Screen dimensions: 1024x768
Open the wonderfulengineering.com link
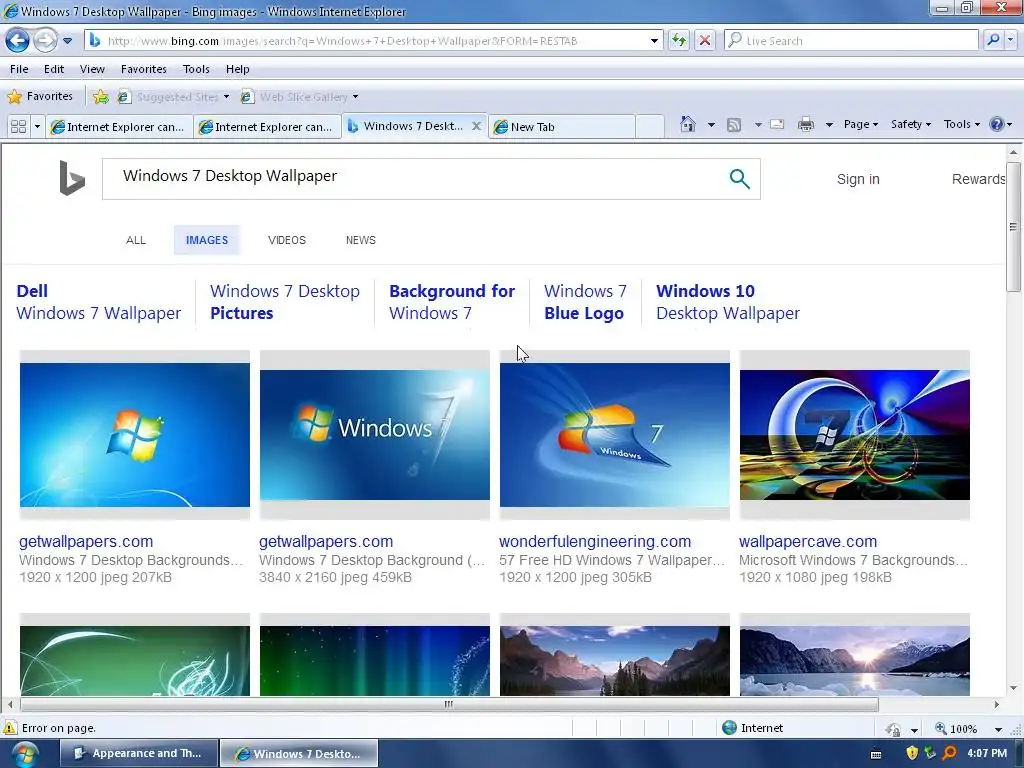click(x=595, y=541)
